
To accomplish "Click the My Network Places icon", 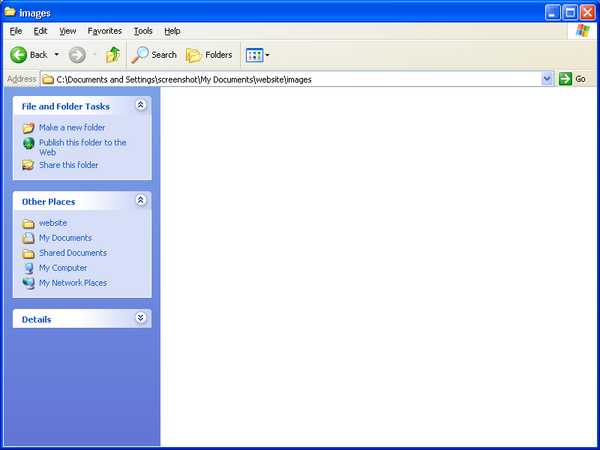I will pos(28,283).
